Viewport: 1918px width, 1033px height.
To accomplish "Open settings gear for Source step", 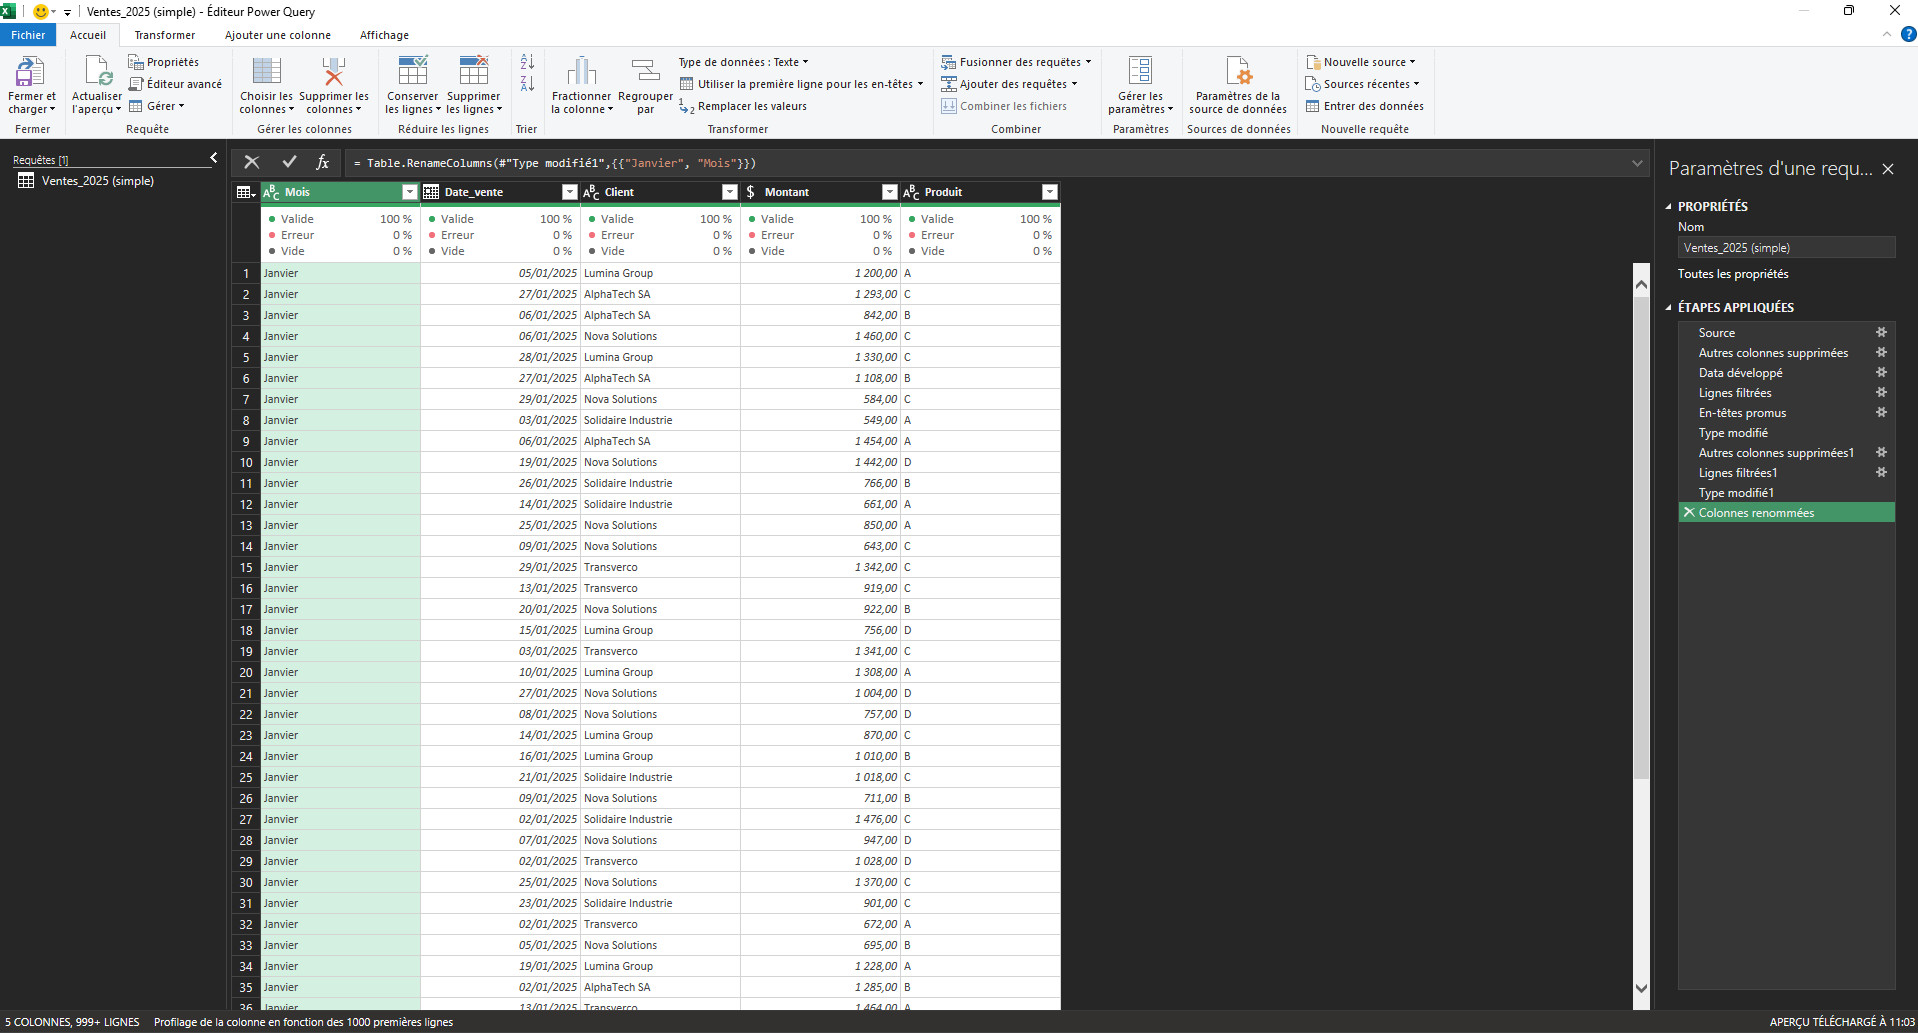I will [1880, 333].
